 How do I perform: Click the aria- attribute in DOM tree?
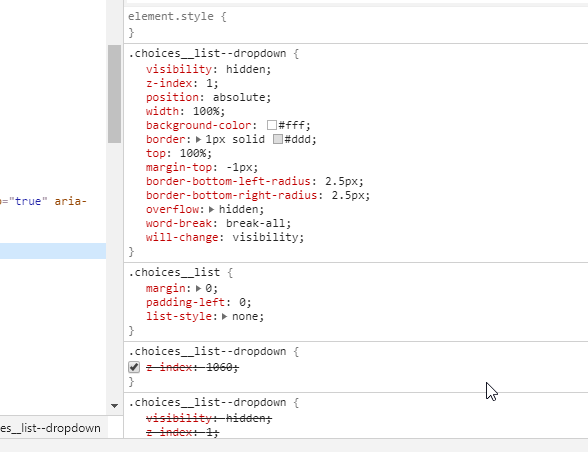(70, 201)
